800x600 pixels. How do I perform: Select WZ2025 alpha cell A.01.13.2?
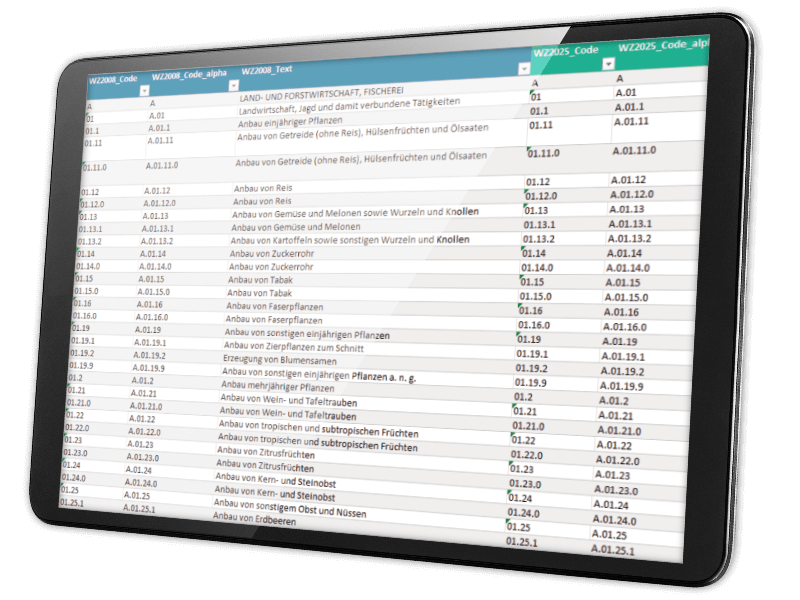click(630, 238)
